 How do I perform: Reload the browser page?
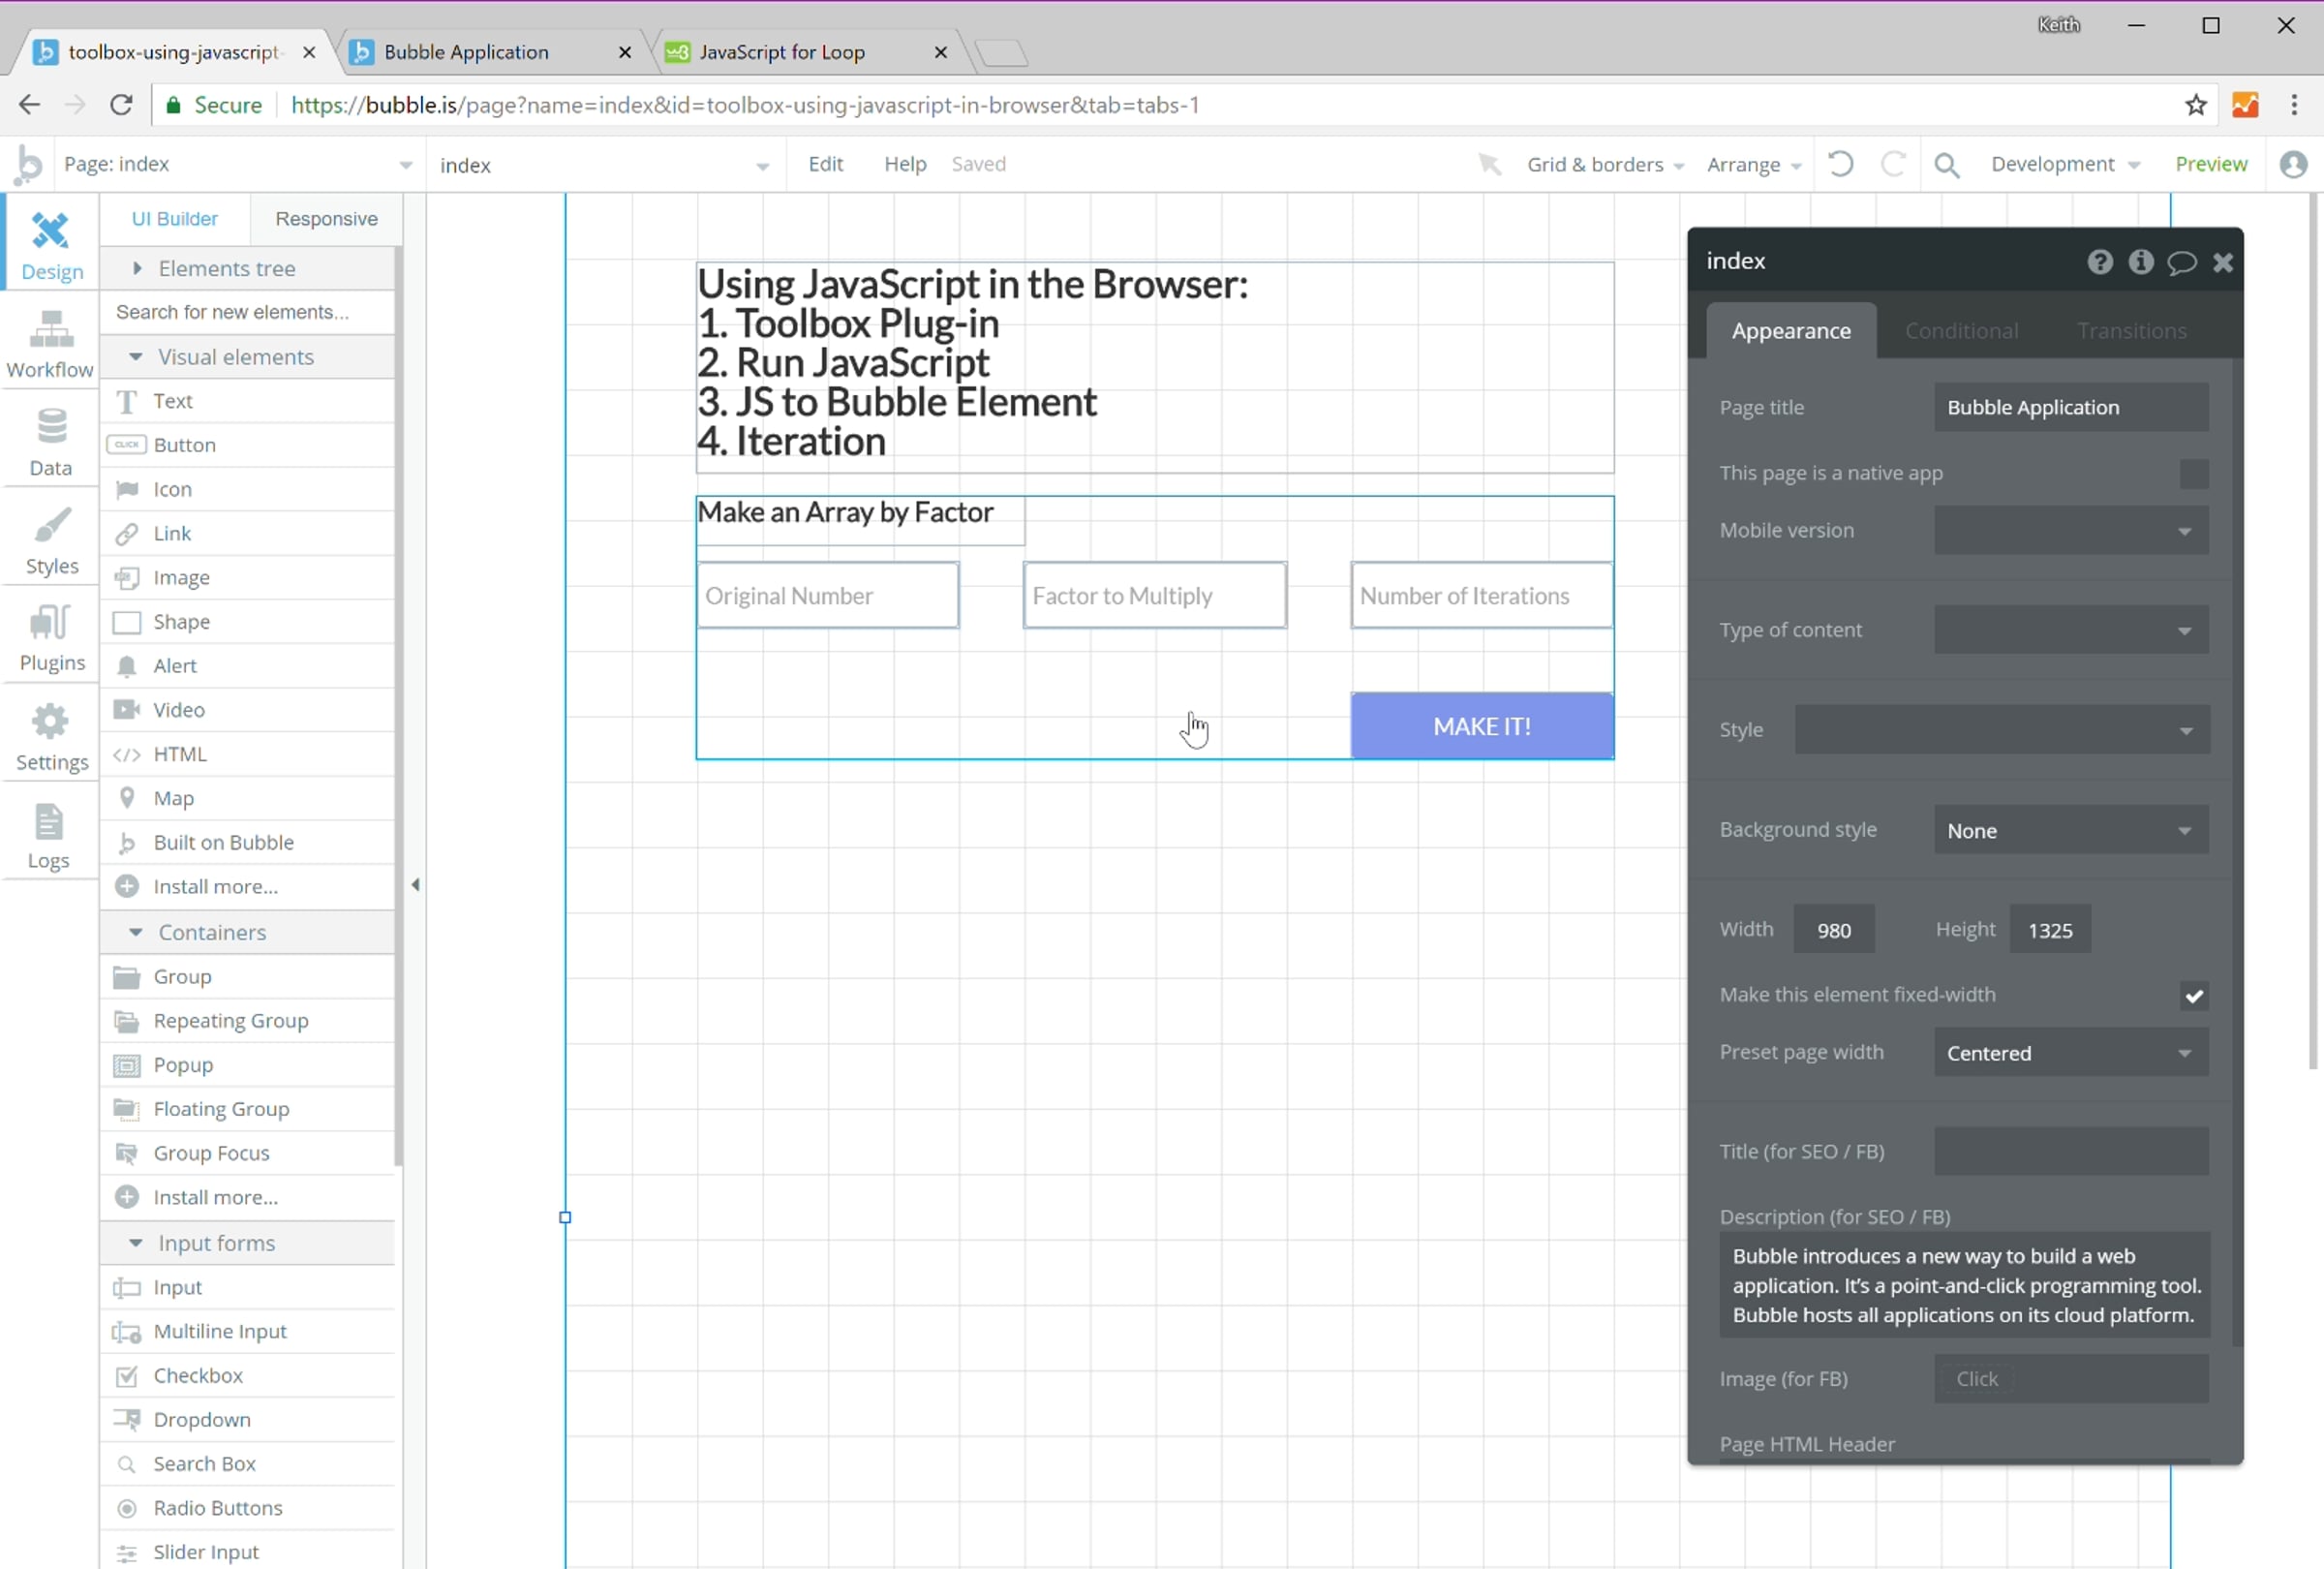point(121,105)
